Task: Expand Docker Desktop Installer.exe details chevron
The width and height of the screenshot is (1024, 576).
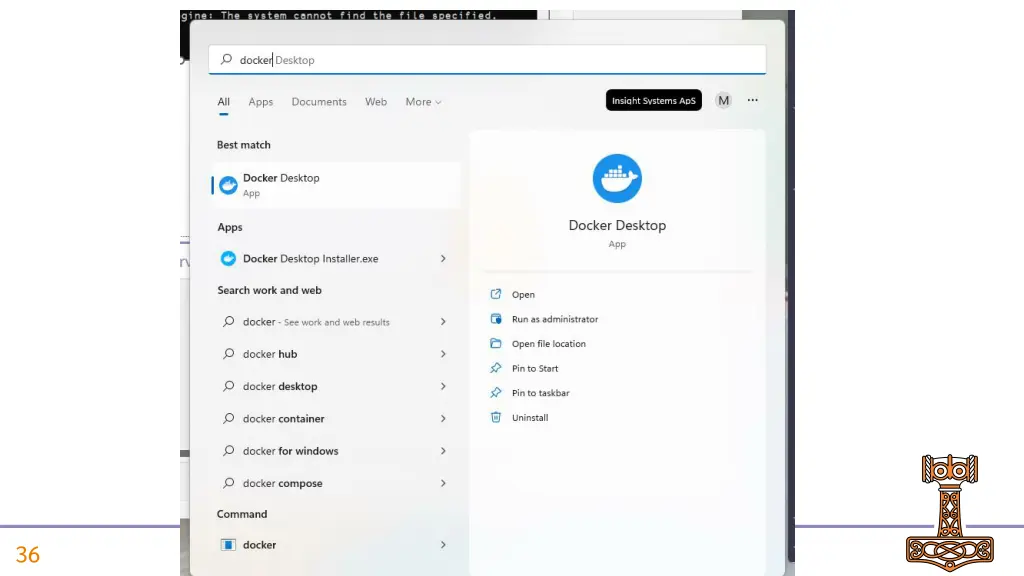Action: [x=443, y=259]
